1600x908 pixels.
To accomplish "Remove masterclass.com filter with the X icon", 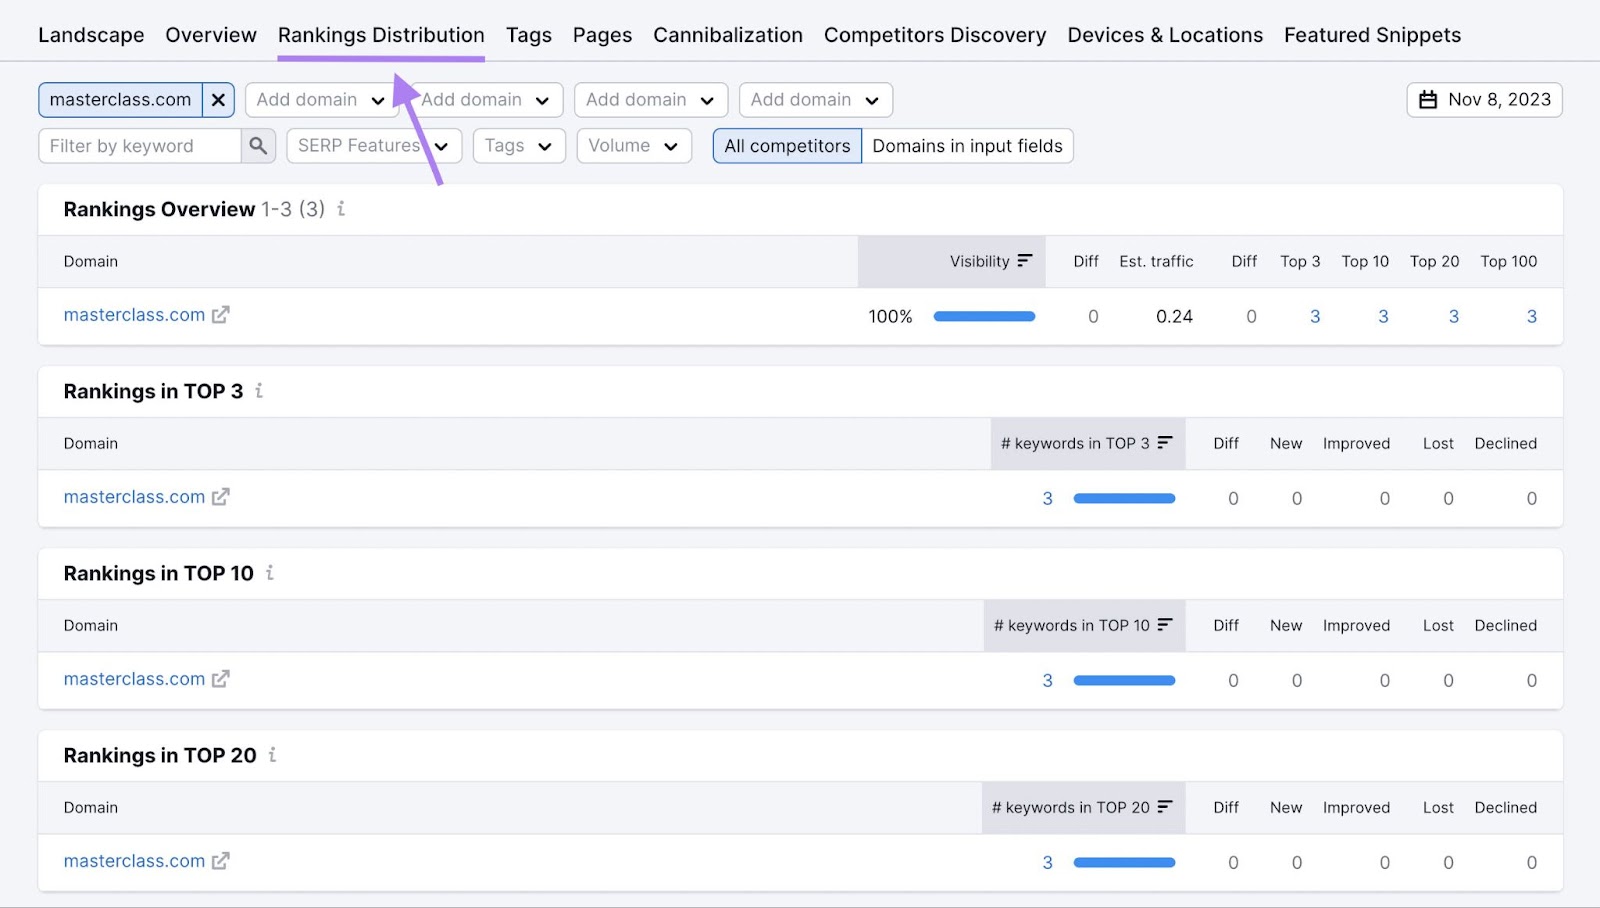I will pyautogui.click(x=218, y=99).
